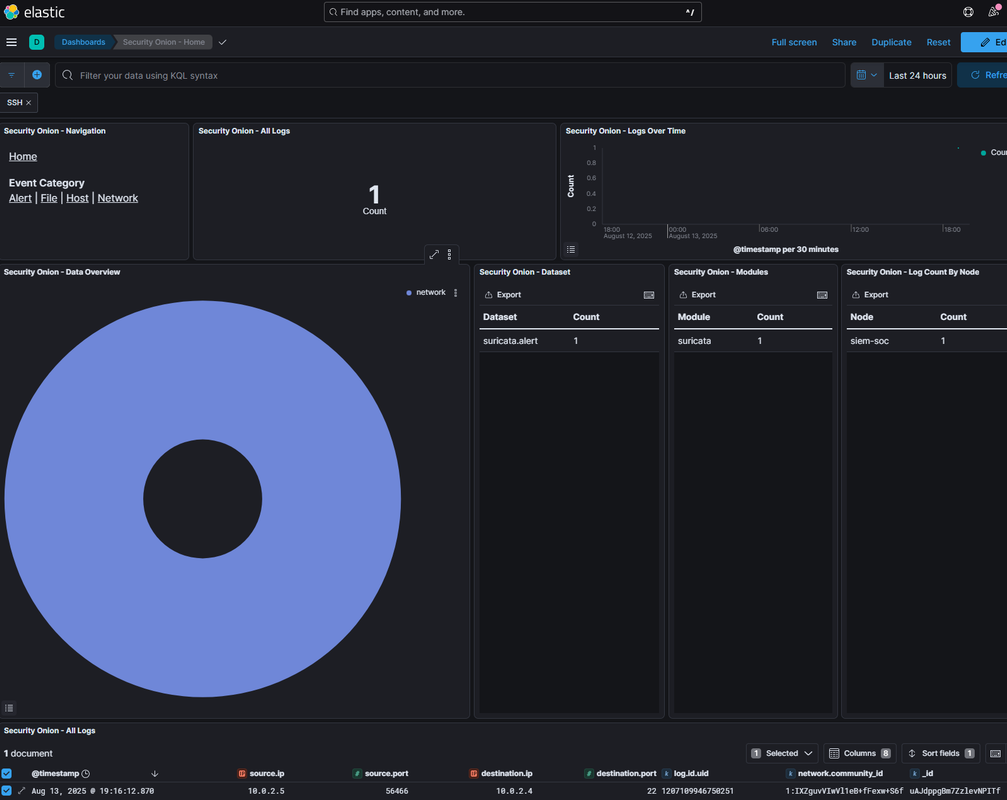Click the network legend color dot
The height and width of the screenshot is (800, 1007).
point(409,293)
